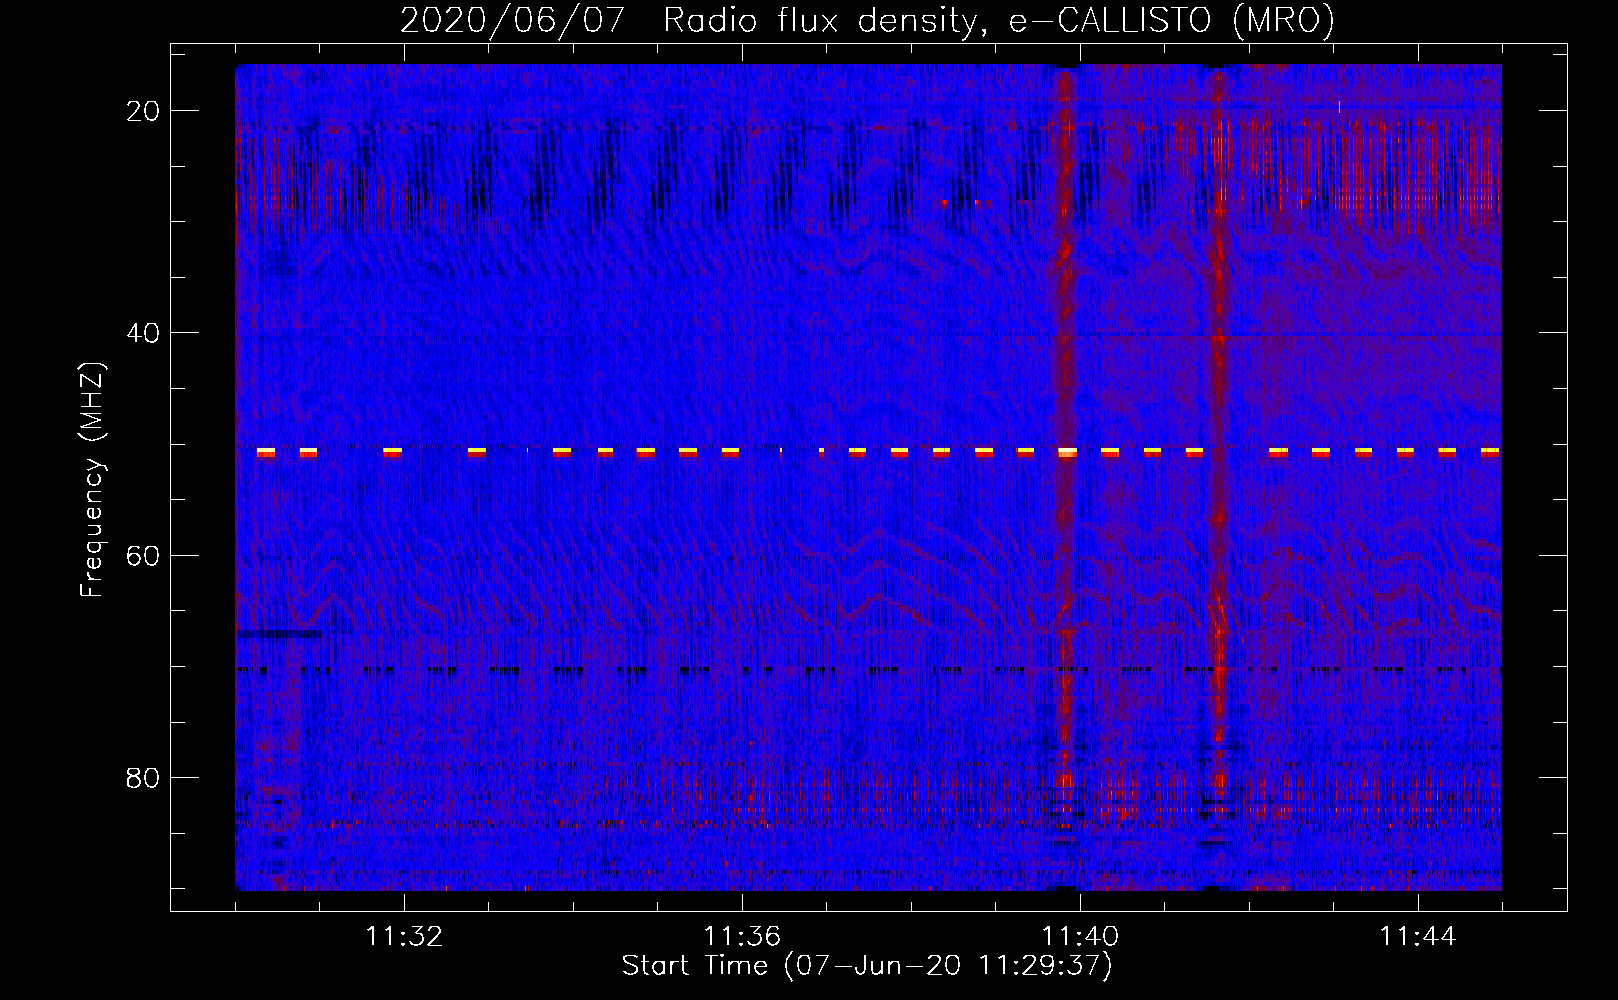Viewport: 1618px width, 1000px height.
Task: Click the plot title '2020/06/07 Radio flux density, e-CALLISTO (MRO)'
Action: (x=867, y=20)
